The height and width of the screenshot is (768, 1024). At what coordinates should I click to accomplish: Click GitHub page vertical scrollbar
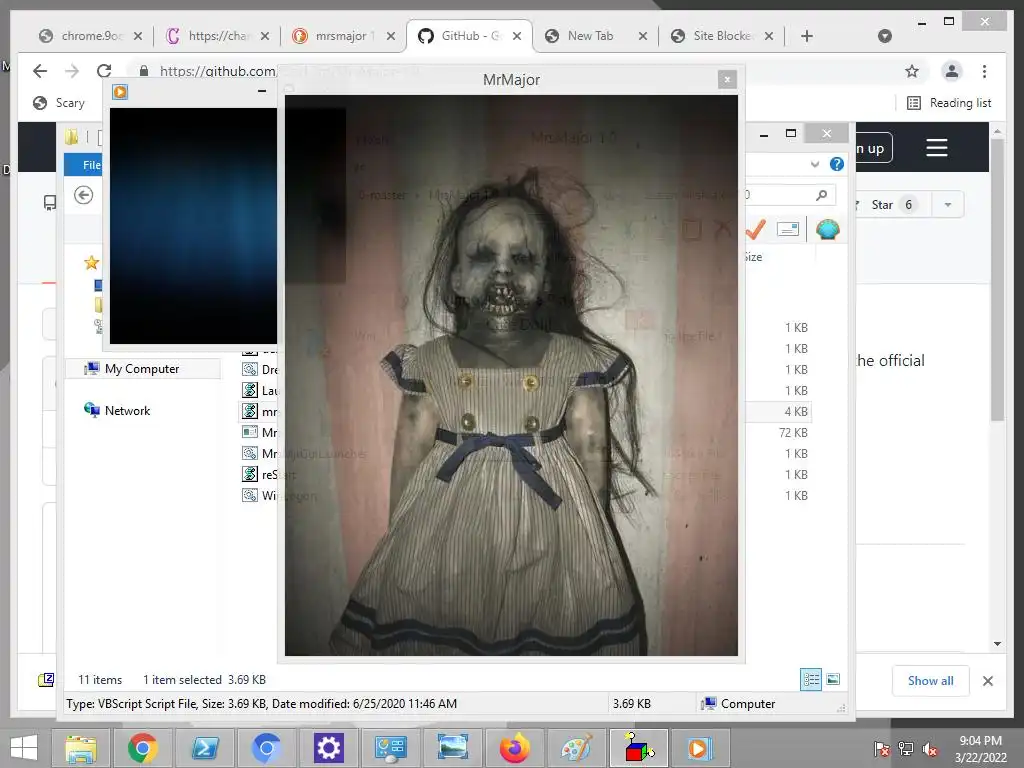pos(997,279)
